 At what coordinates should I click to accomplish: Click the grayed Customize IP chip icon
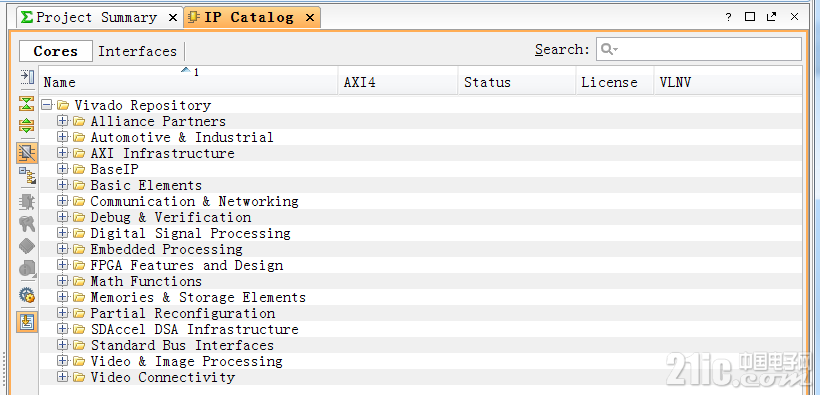coord(27,201)
